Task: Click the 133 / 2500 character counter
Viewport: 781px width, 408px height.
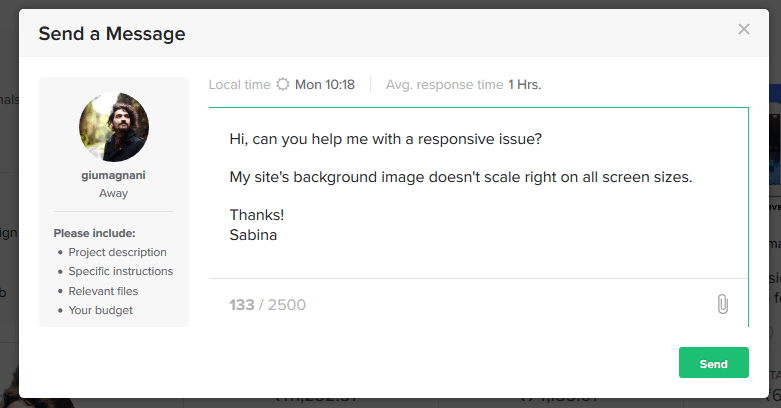Action: click(x=267, y=304)
